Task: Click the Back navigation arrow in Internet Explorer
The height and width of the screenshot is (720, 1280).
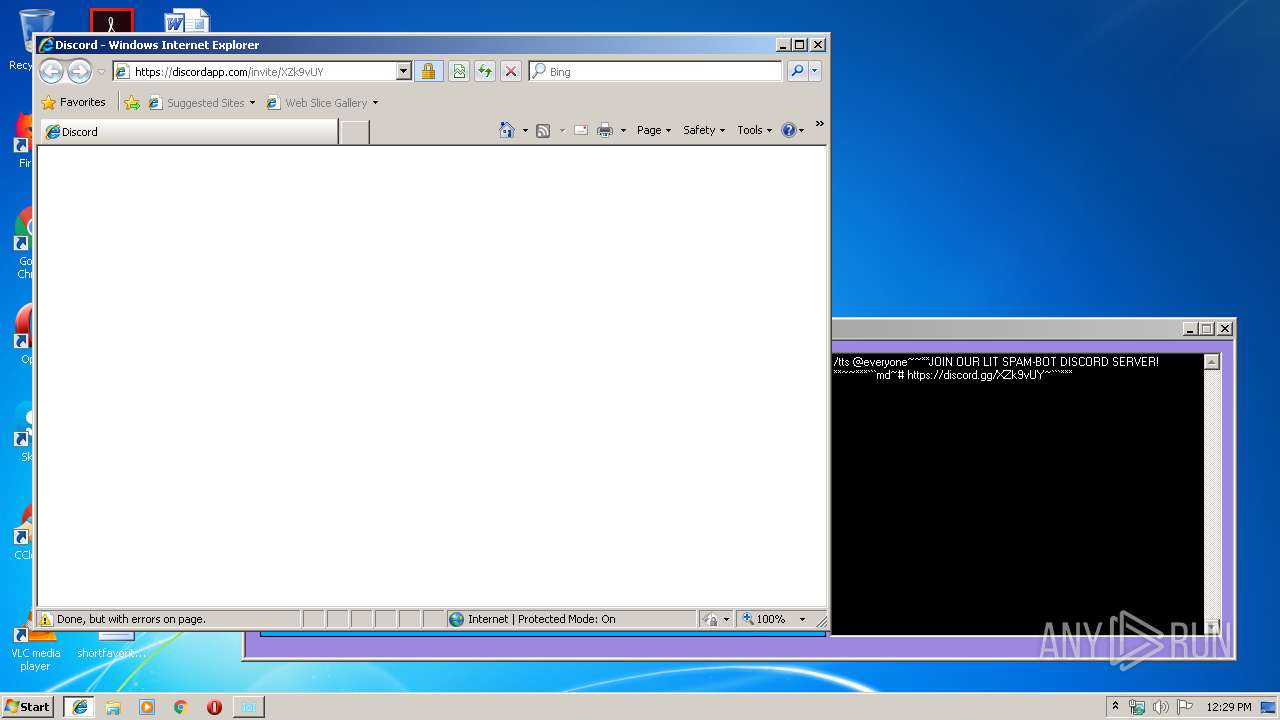Action: point(52,71)
